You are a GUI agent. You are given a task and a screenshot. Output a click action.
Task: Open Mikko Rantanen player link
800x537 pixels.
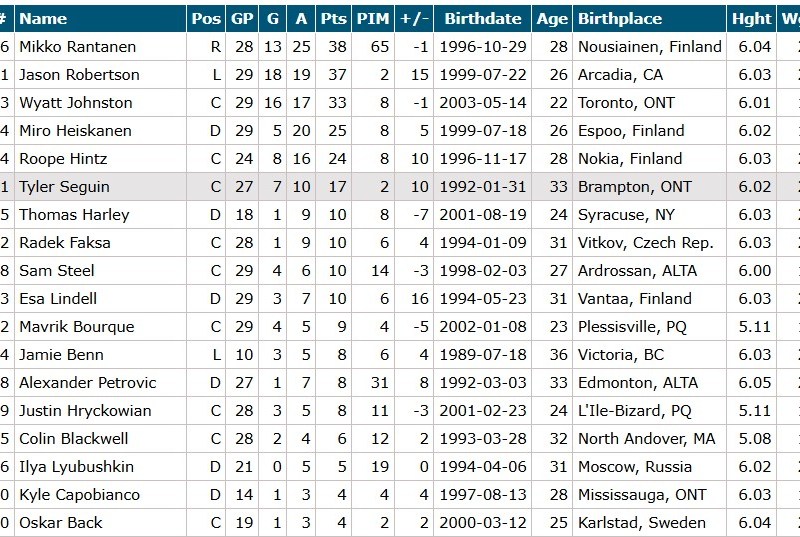tap(77, 47)
